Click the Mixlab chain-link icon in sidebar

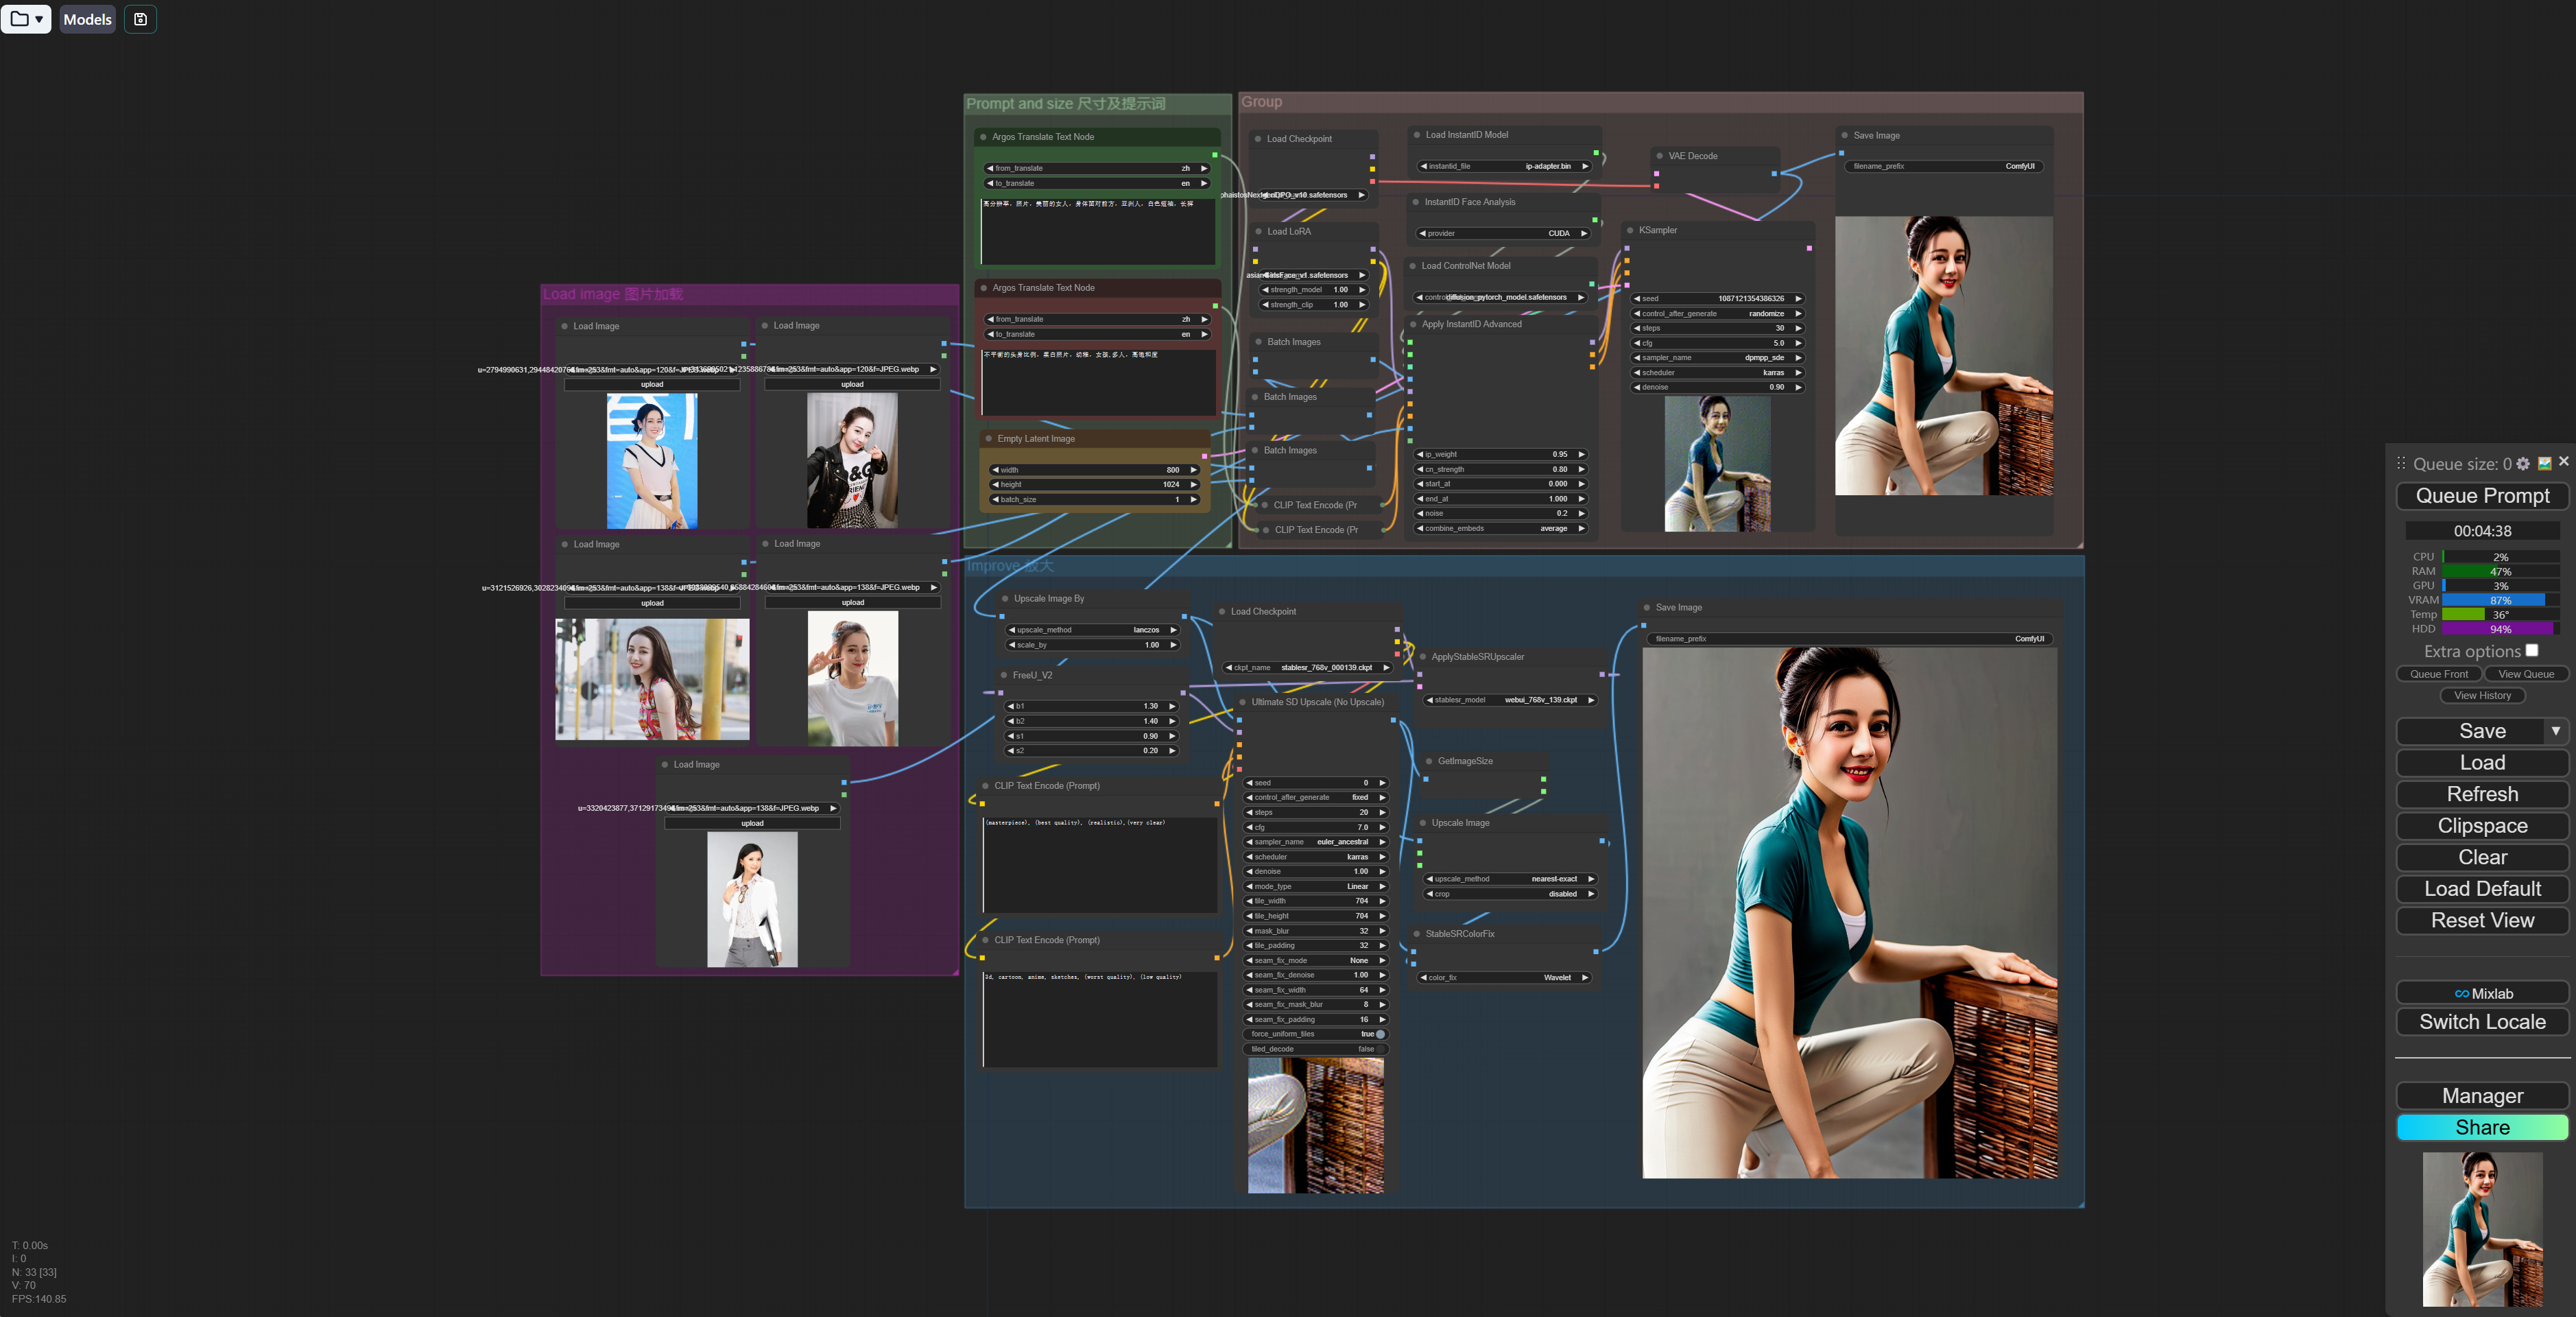(x=2462, y=993)
